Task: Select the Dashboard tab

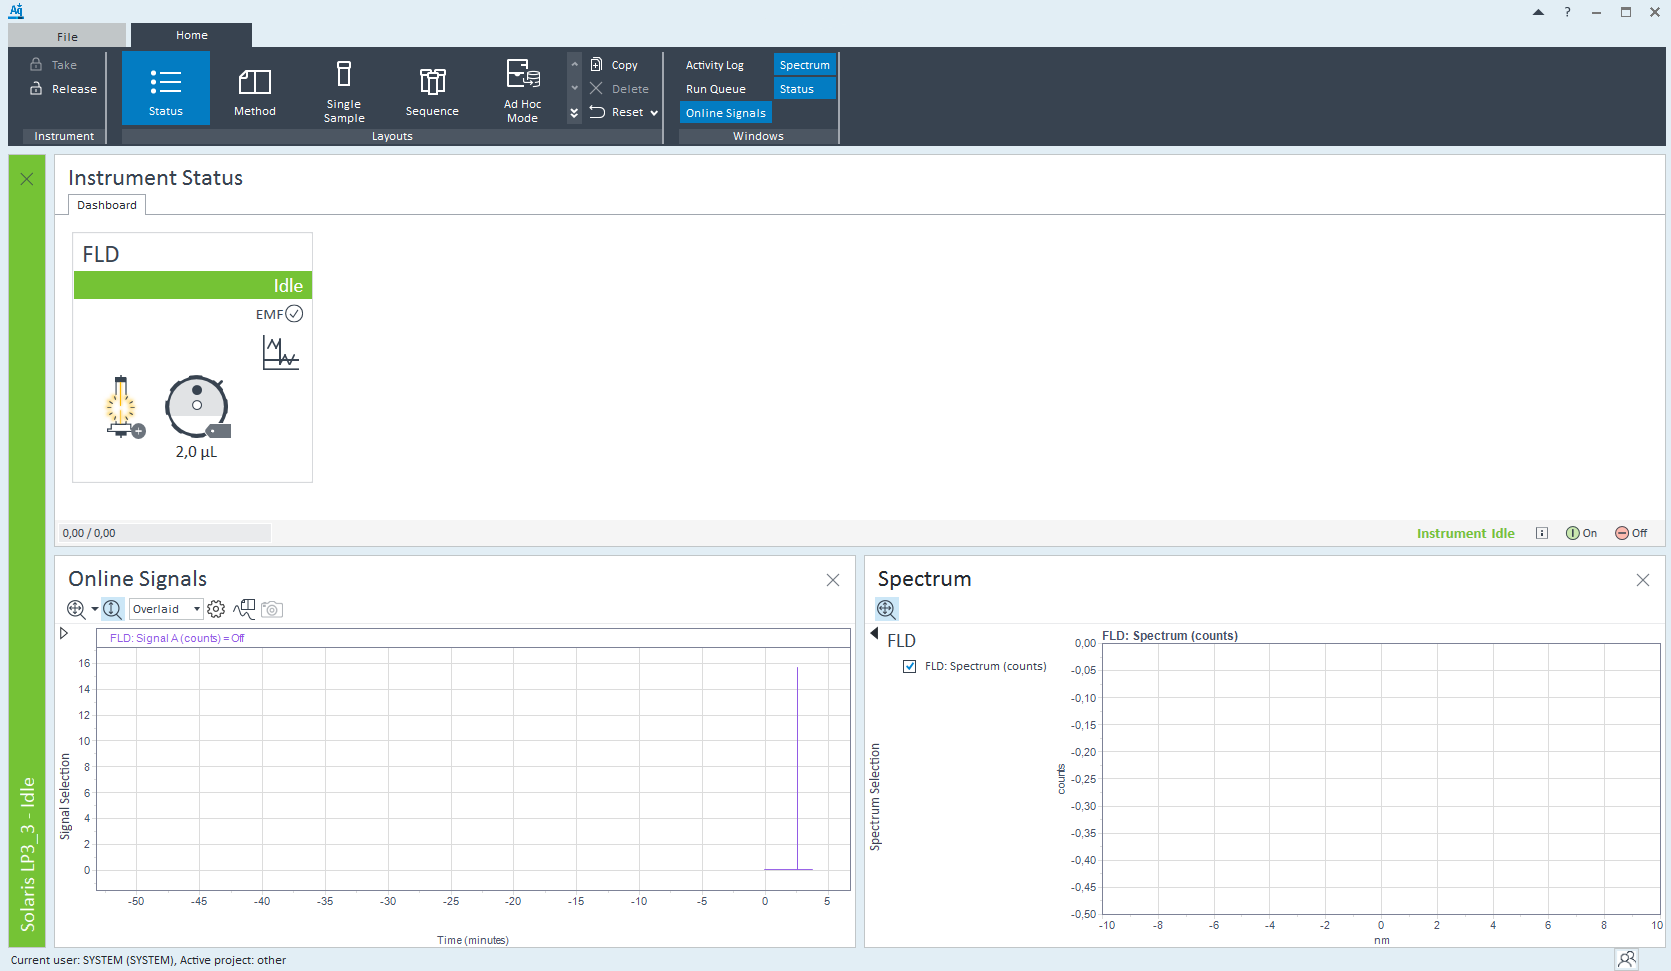Action: click(x=106, y=204)
